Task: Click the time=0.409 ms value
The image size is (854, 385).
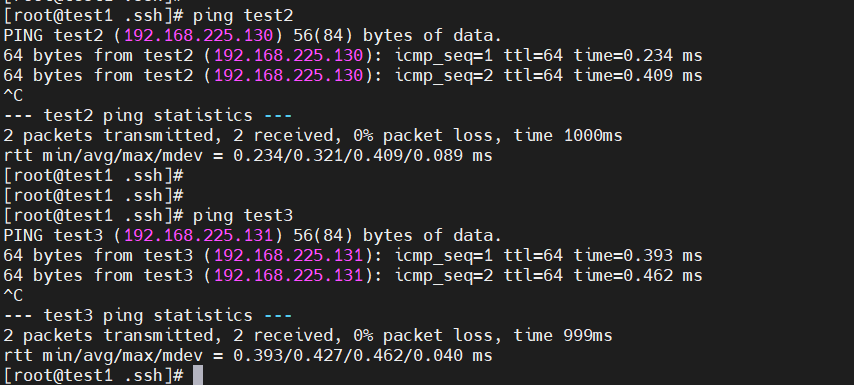Action: (638, 76)
